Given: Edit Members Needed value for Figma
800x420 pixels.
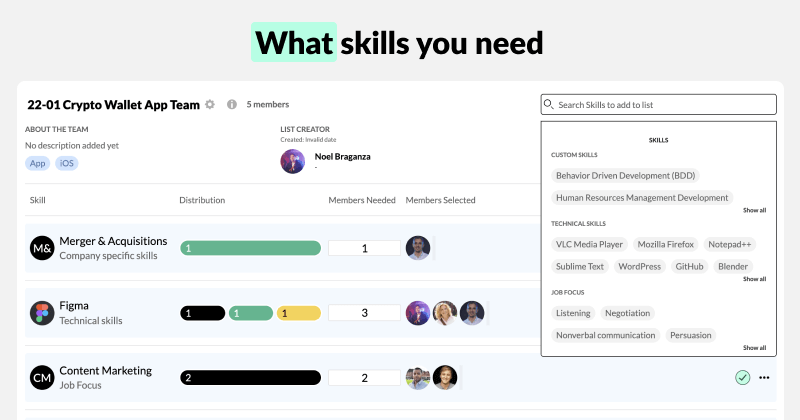Looking at the screenshot, I should coord(364,313).
